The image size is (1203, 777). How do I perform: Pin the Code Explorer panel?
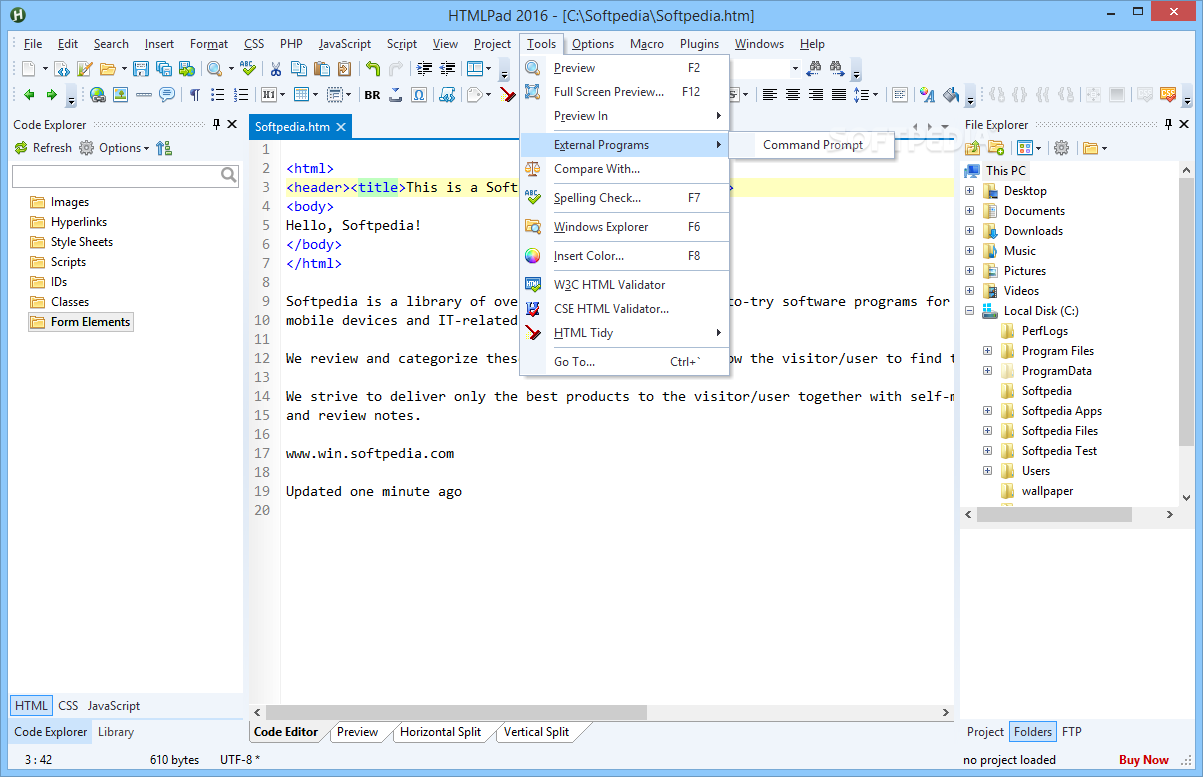tap(216, 124)
